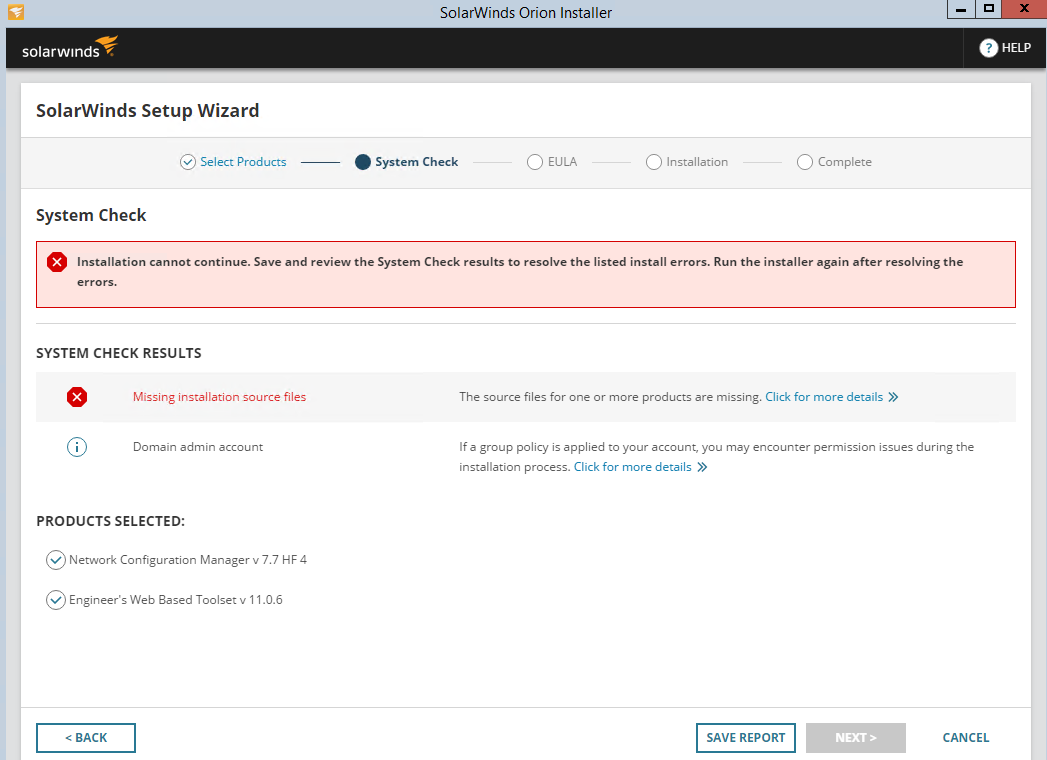The image size is (1047, 760).
Task: Toggle the Network Configuration Manager checkmark
Action: point(56,560)
